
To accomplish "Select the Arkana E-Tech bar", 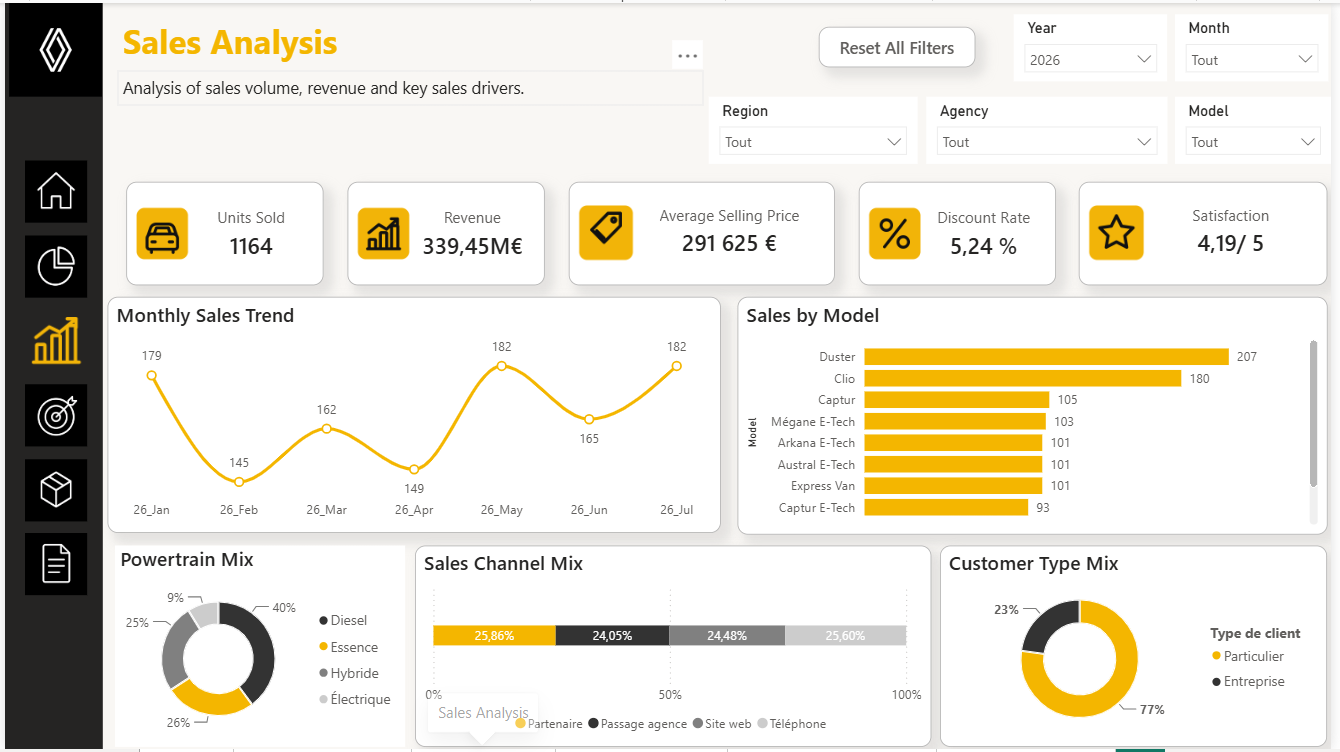I will point(953,443).
